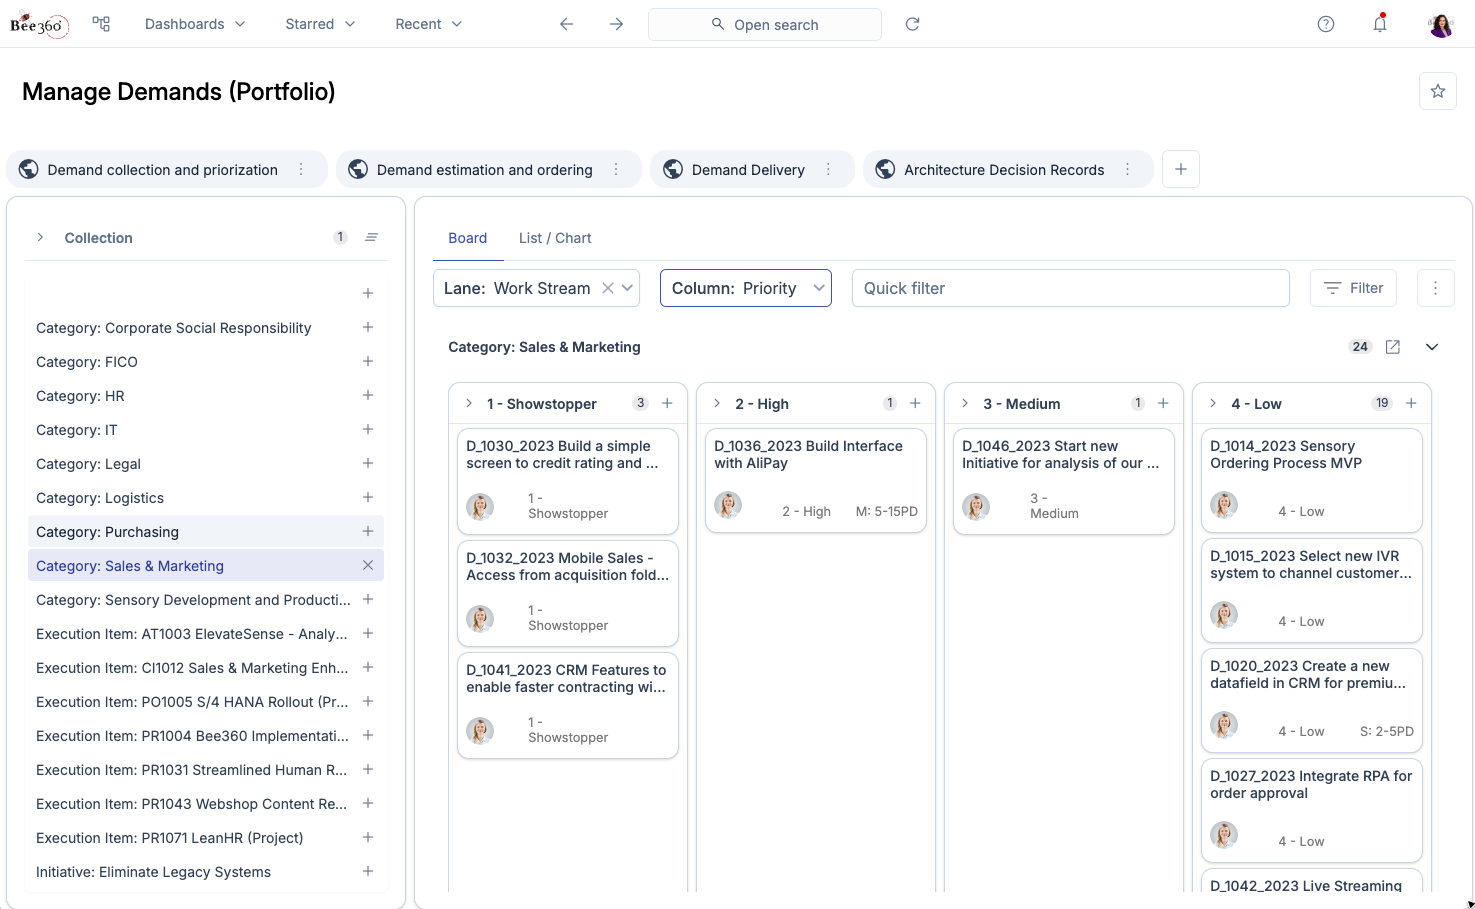Expand the Dashboards menu
1475x909 pixels.
tap(194, 24)
